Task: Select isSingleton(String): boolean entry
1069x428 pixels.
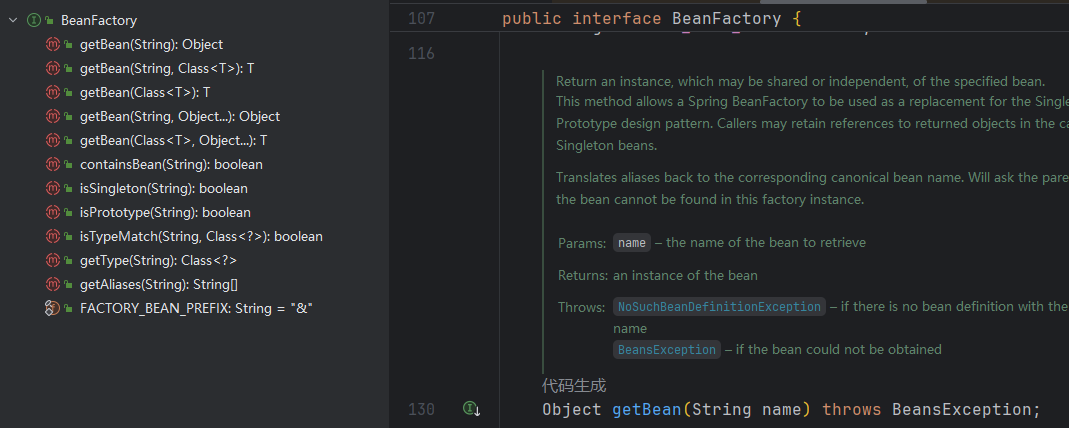Action: (164, 188)
